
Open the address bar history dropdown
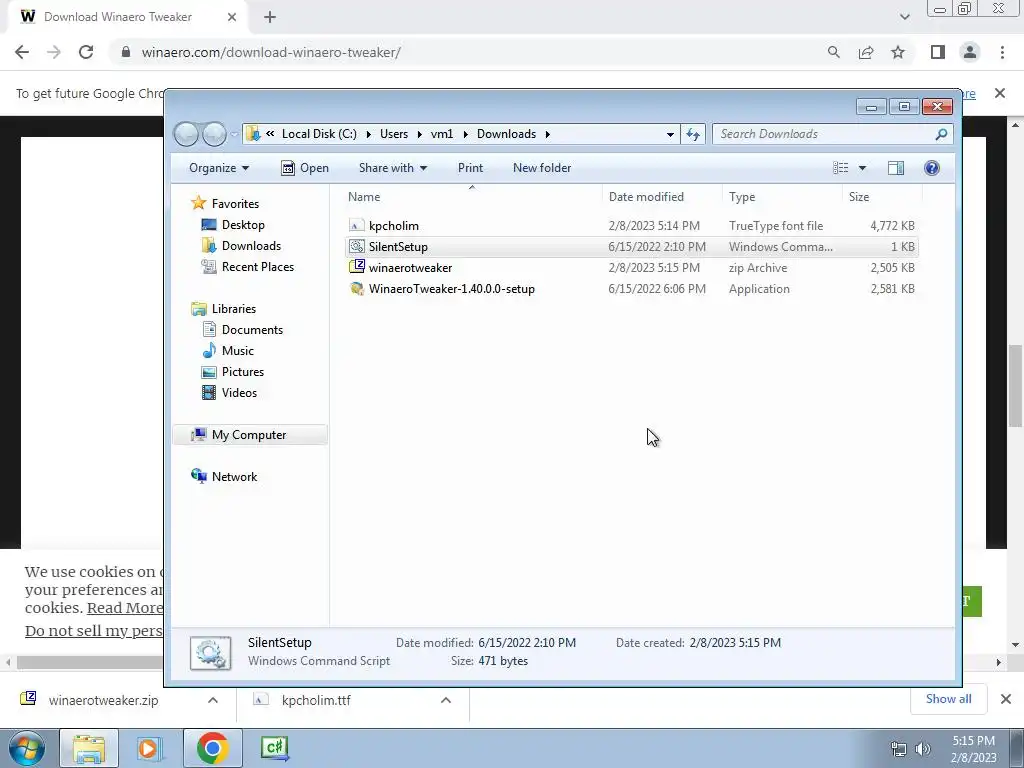[670, 134]
